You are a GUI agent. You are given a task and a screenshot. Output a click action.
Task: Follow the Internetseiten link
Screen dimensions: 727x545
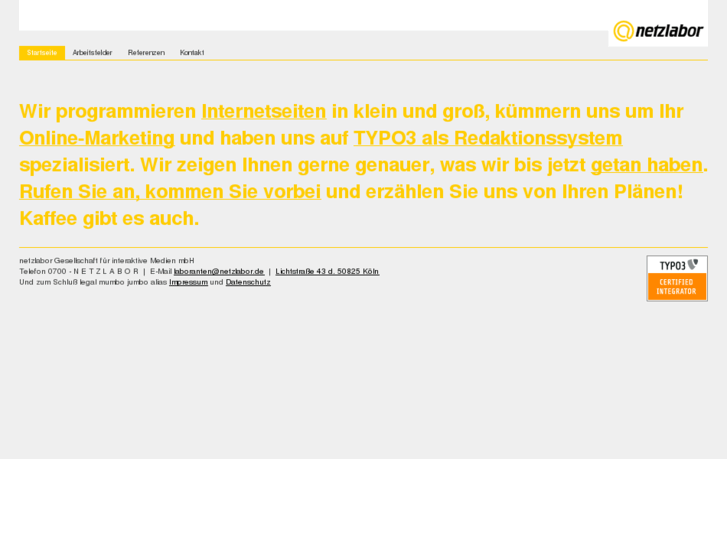coord(264,111)
